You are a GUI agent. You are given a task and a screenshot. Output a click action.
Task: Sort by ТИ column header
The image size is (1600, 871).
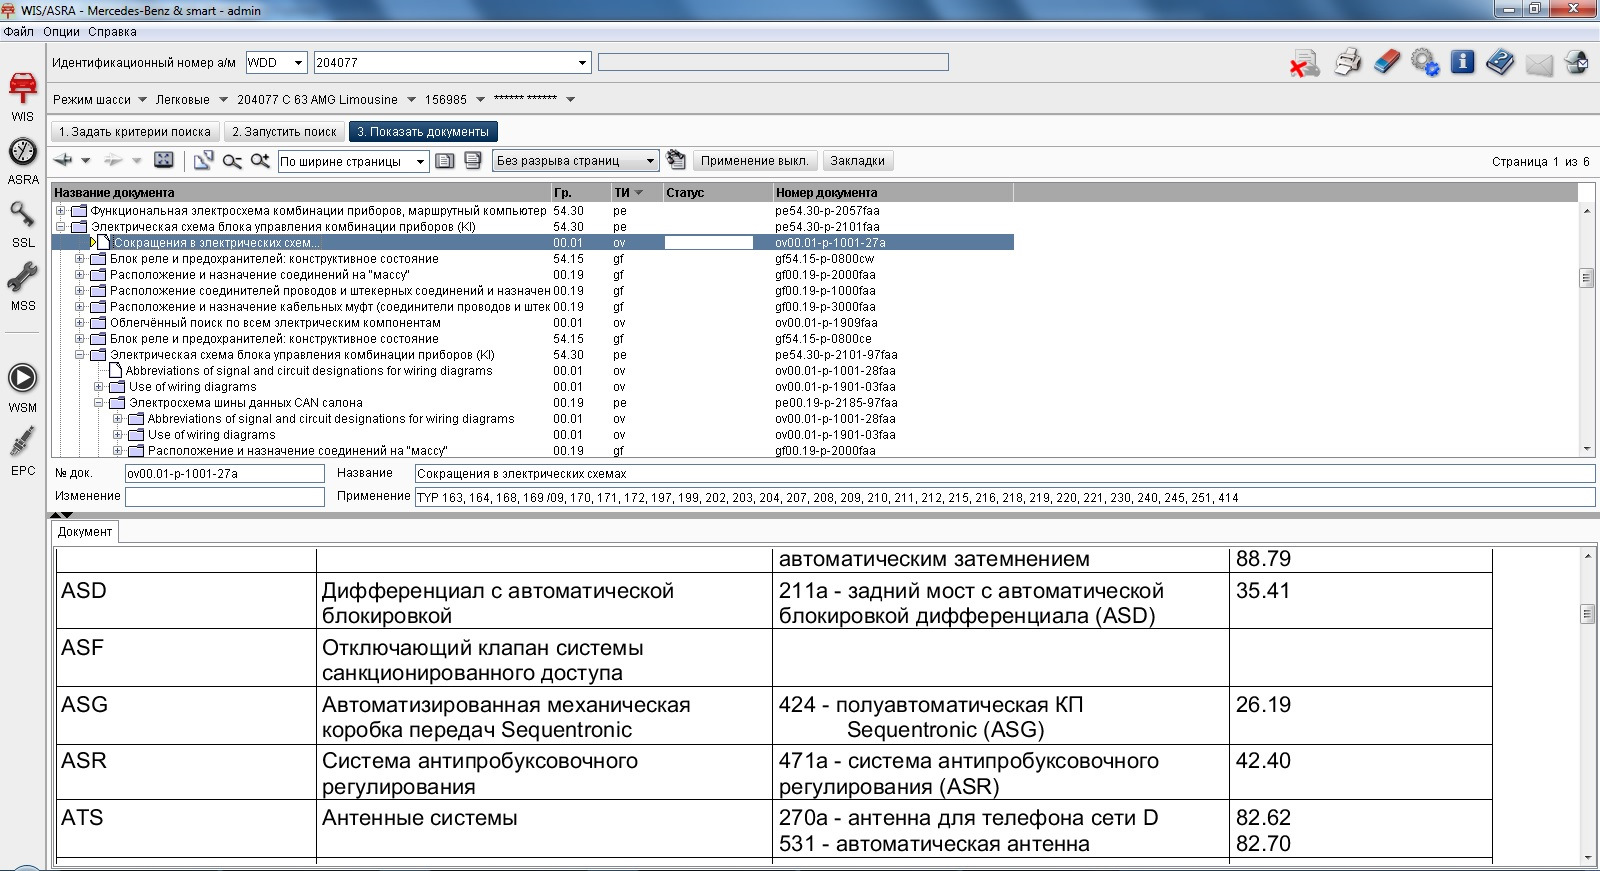coord(636,193)
